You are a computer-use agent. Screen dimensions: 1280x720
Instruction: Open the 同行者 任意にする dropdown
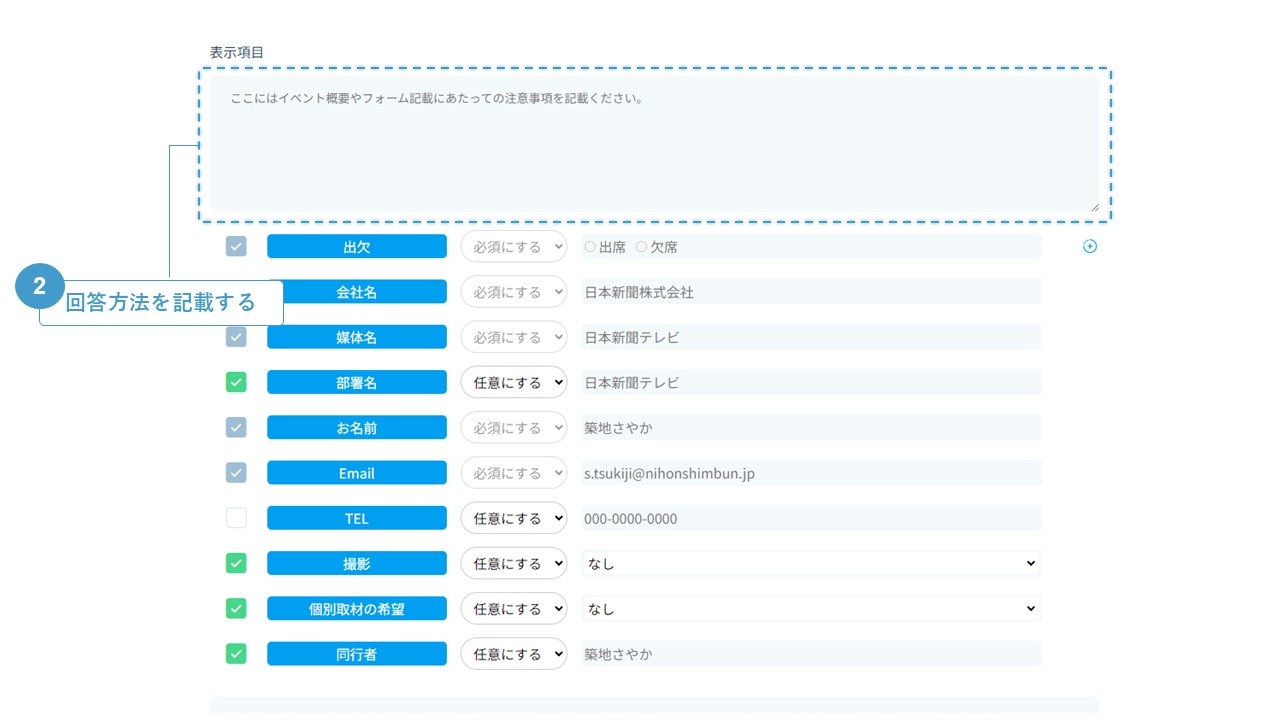point(513,654)
